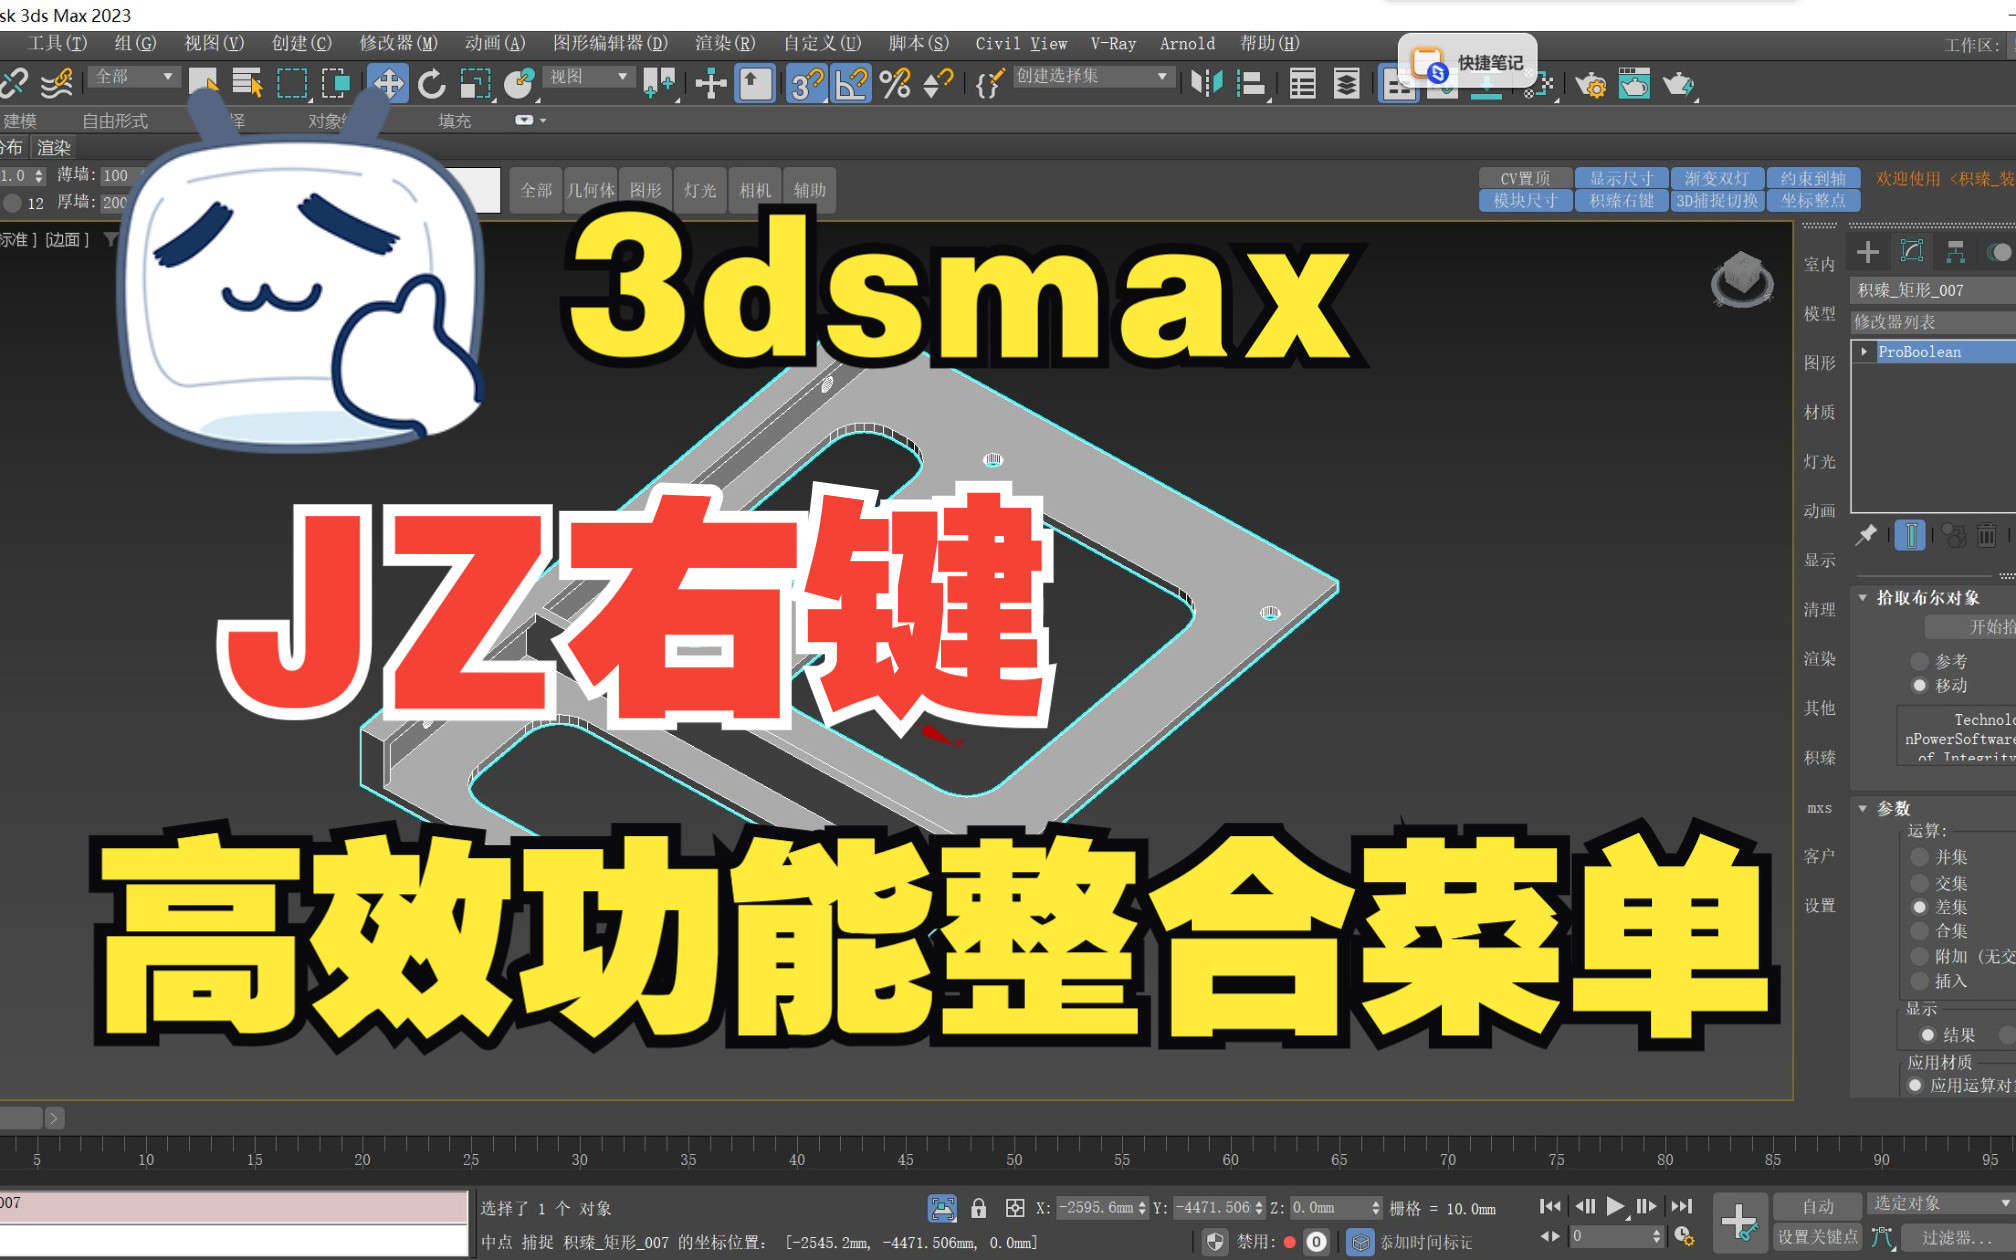This screenshot has width=2016, height=1260.
Task: Click the Play Animation button
Action: point(1615,1207)
